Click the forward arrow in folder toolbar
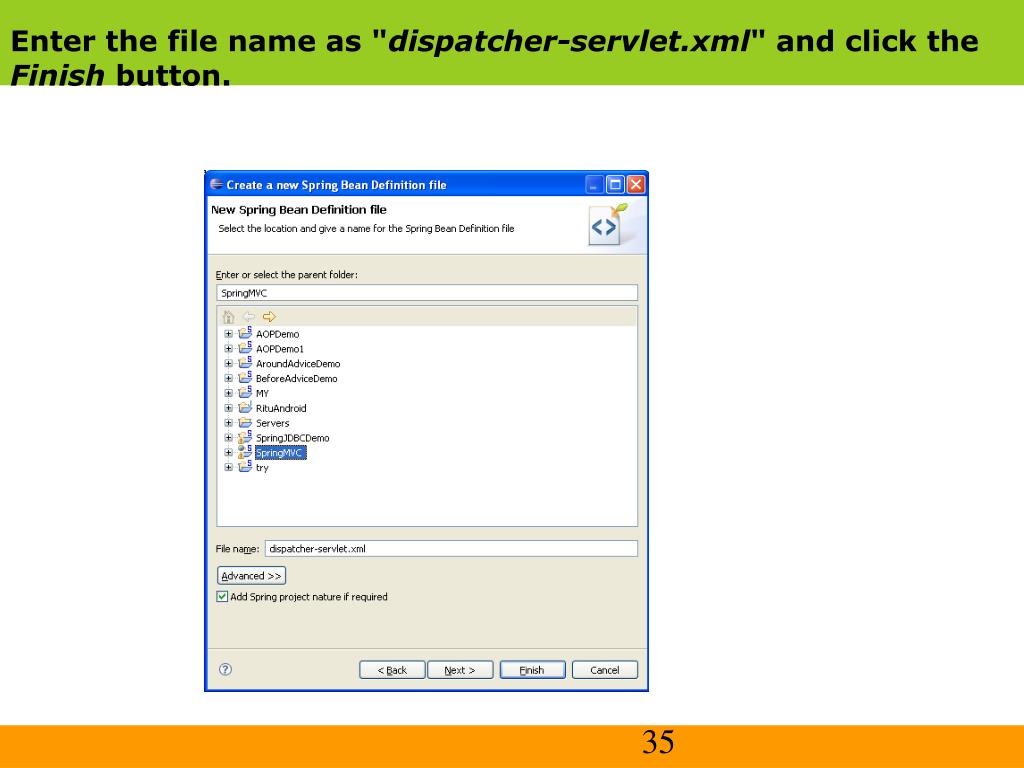1024x768 pixels. (269, 317)
